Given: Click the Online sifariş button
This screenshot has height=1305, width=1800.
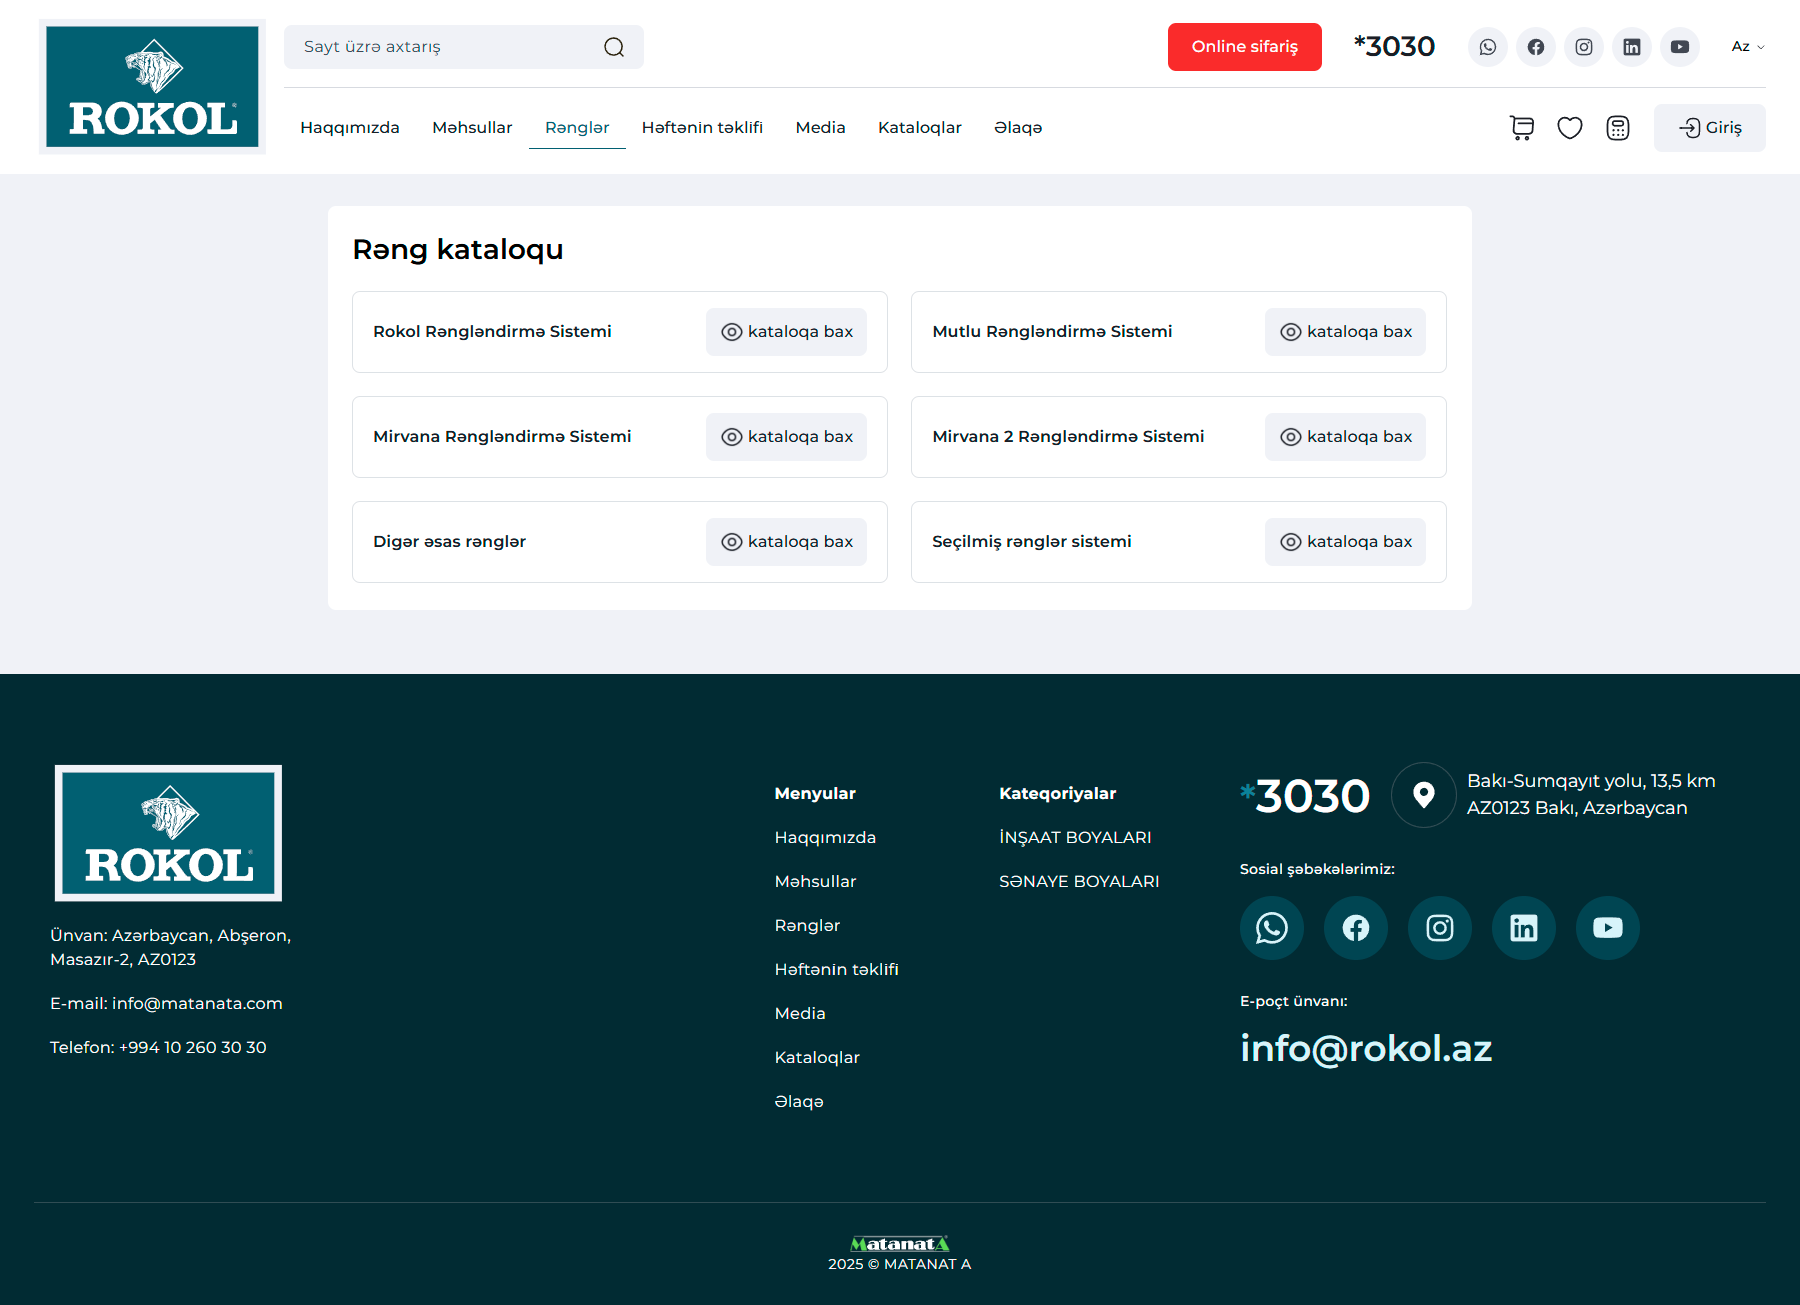Looking at the screenshot, I should pyautogui.click(x=1244, y=47).
